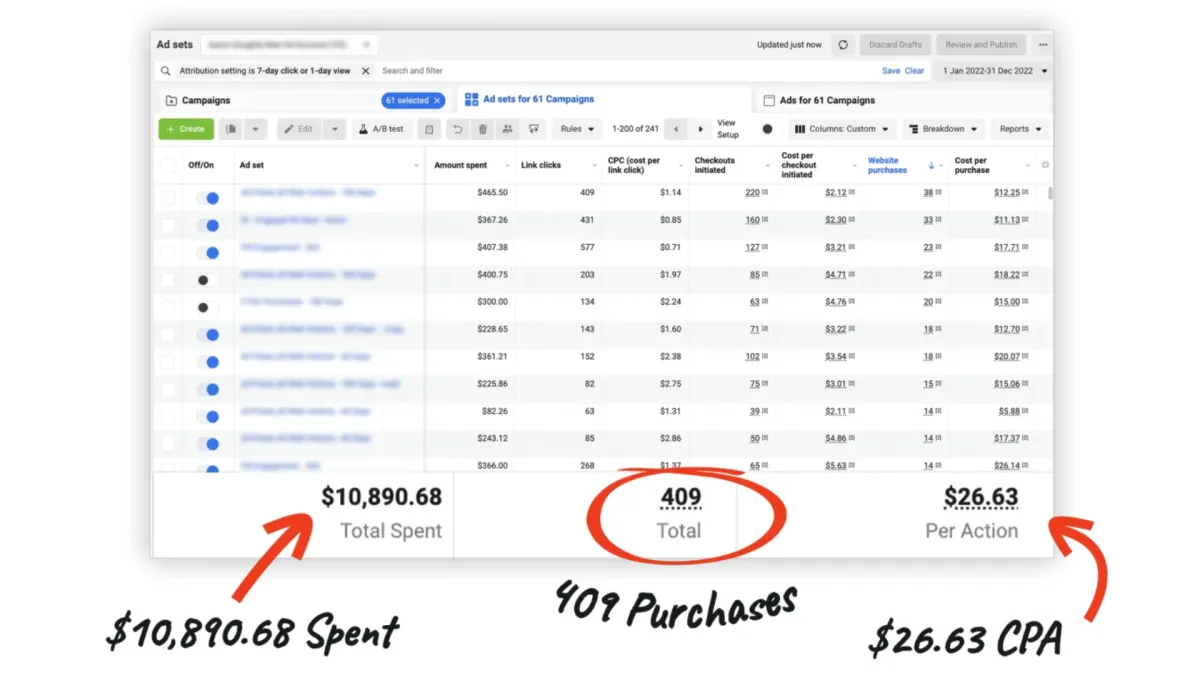This screenshot has height=675, width=1200.
Task: Click the Link clicks column header
Action: click(541, 165)
